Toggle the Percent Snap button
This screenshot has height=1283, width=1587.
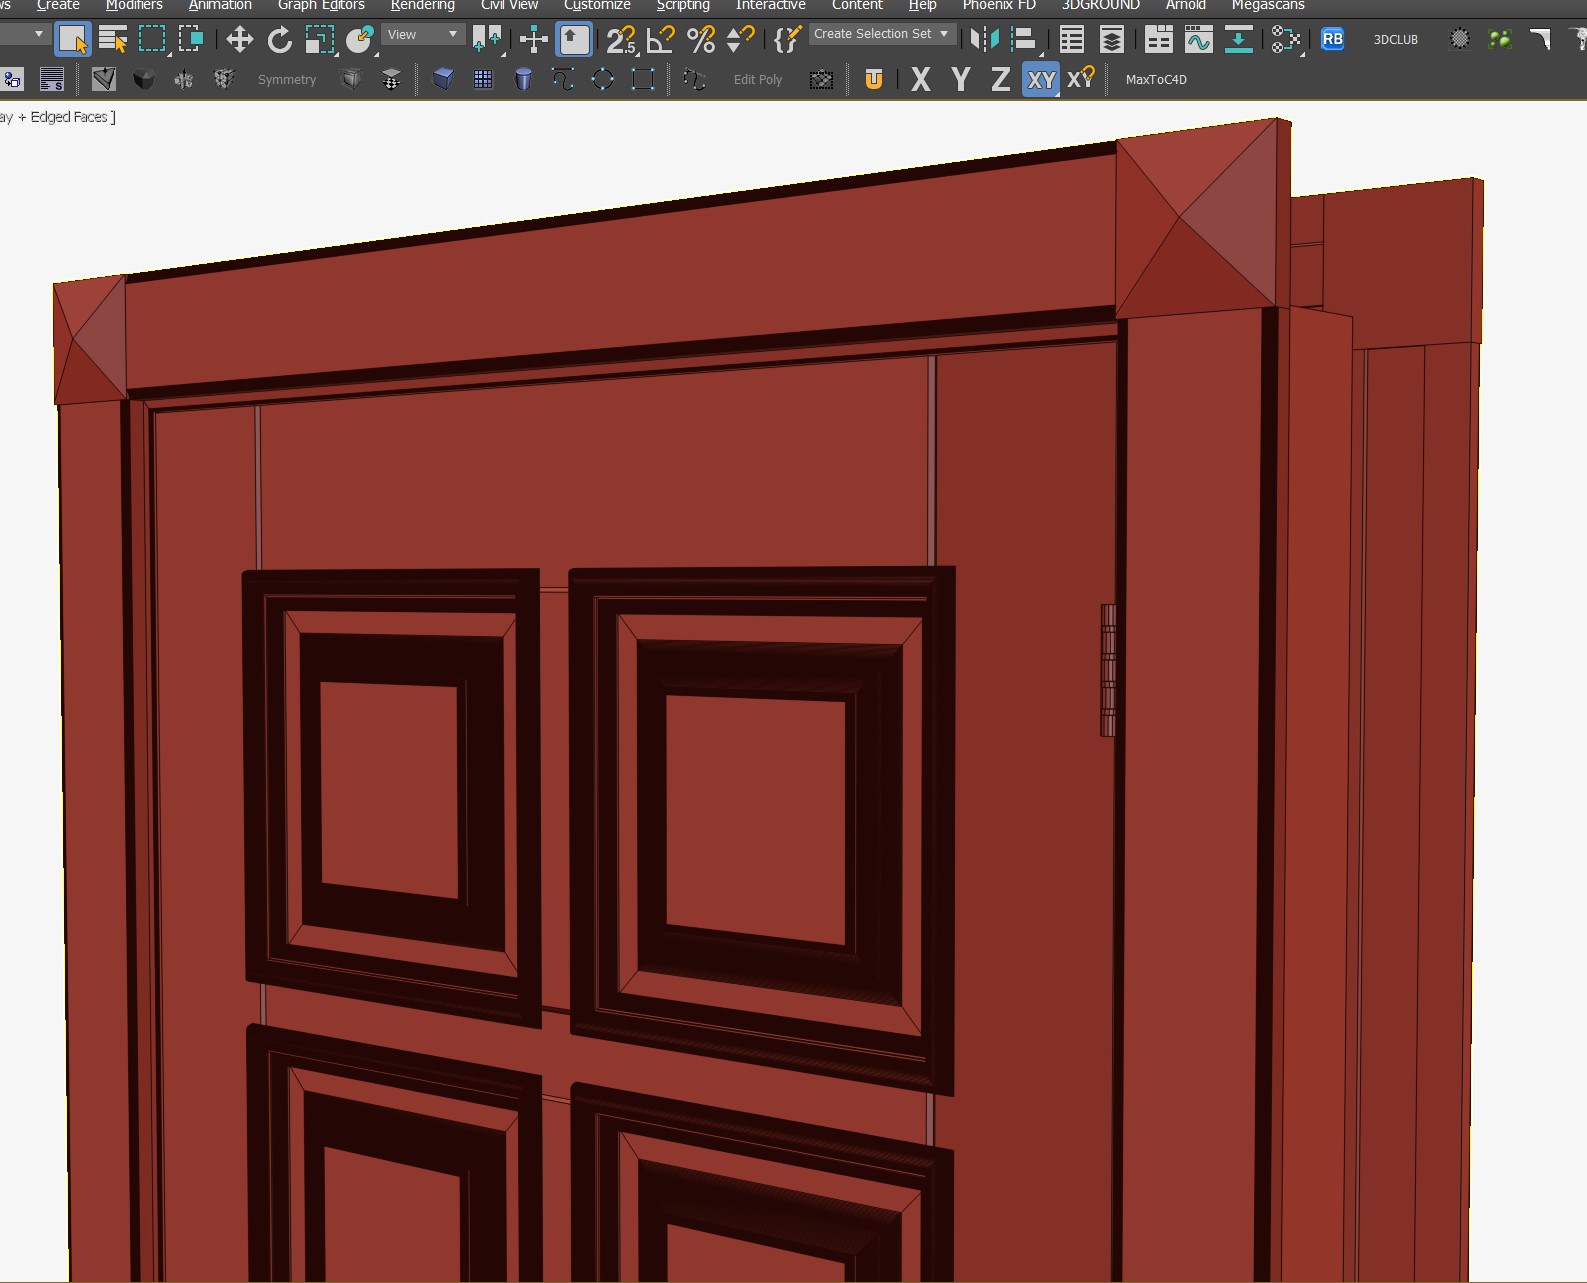click(x=701, y=40)
